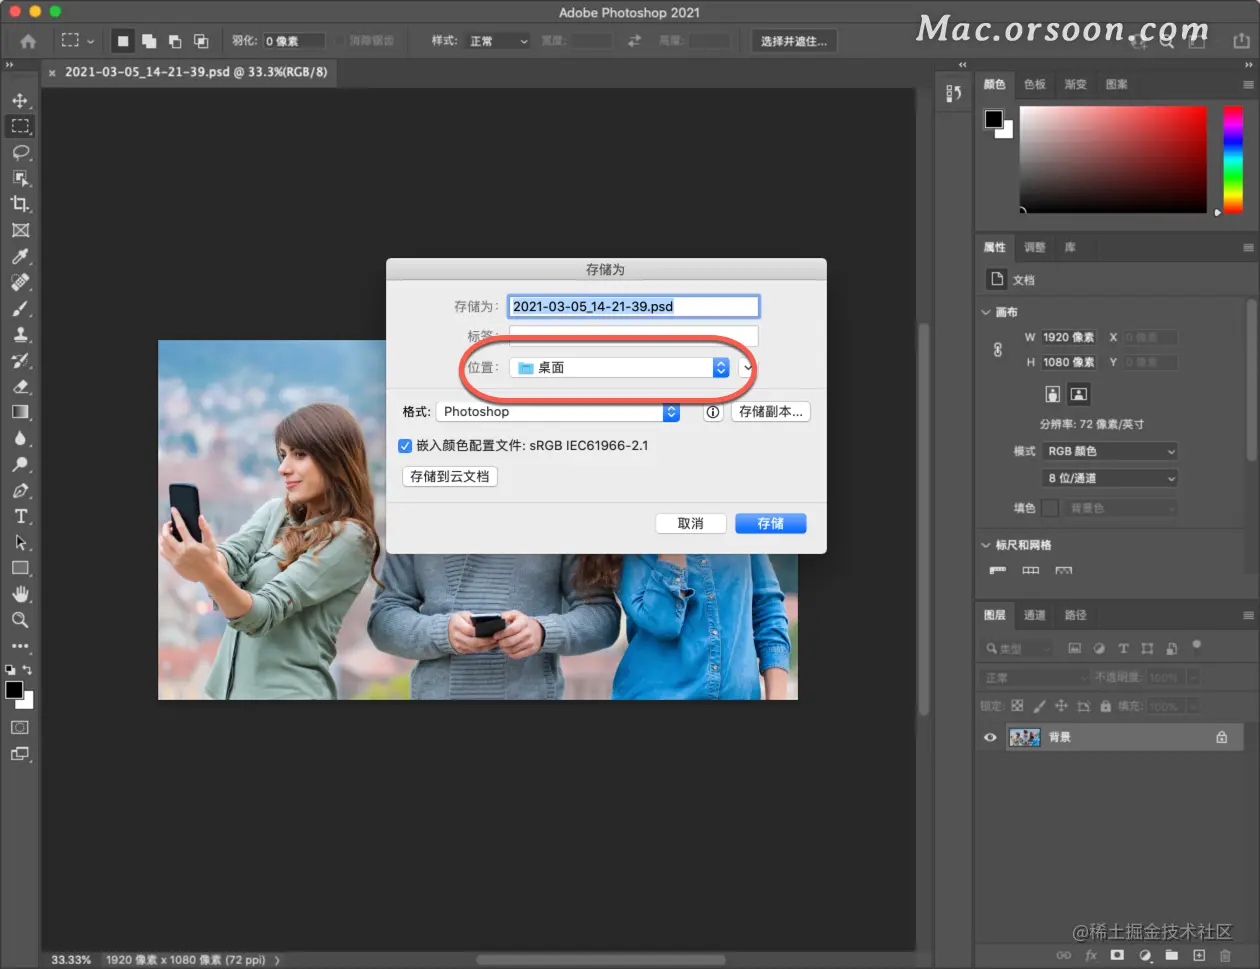Open the RGB 颜色 mode dropdown
Viewport: 1260px width, 969px height.
[1110, 451]
